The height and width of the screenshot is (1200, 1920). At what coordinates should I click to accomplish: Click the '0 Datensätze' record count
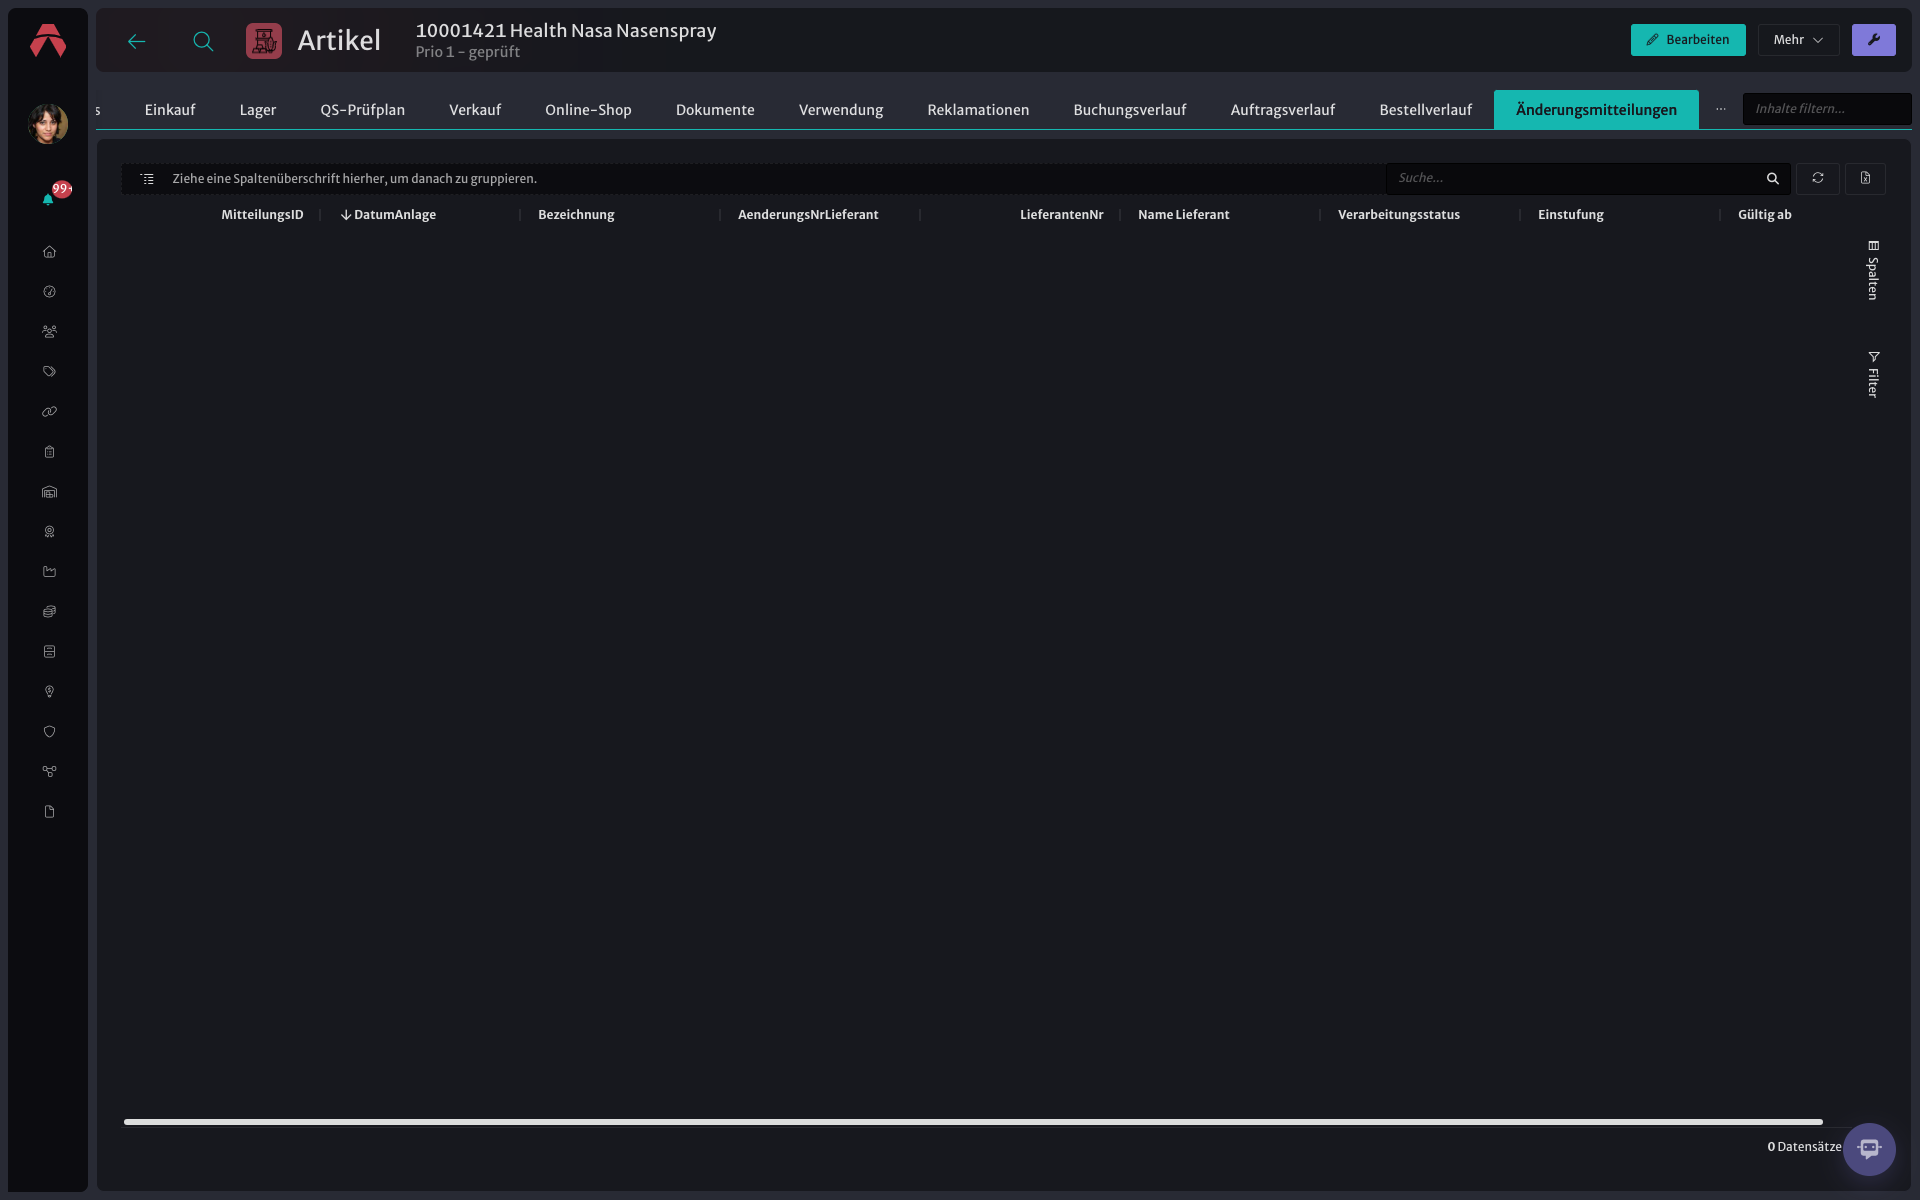coord(1804,1147)
